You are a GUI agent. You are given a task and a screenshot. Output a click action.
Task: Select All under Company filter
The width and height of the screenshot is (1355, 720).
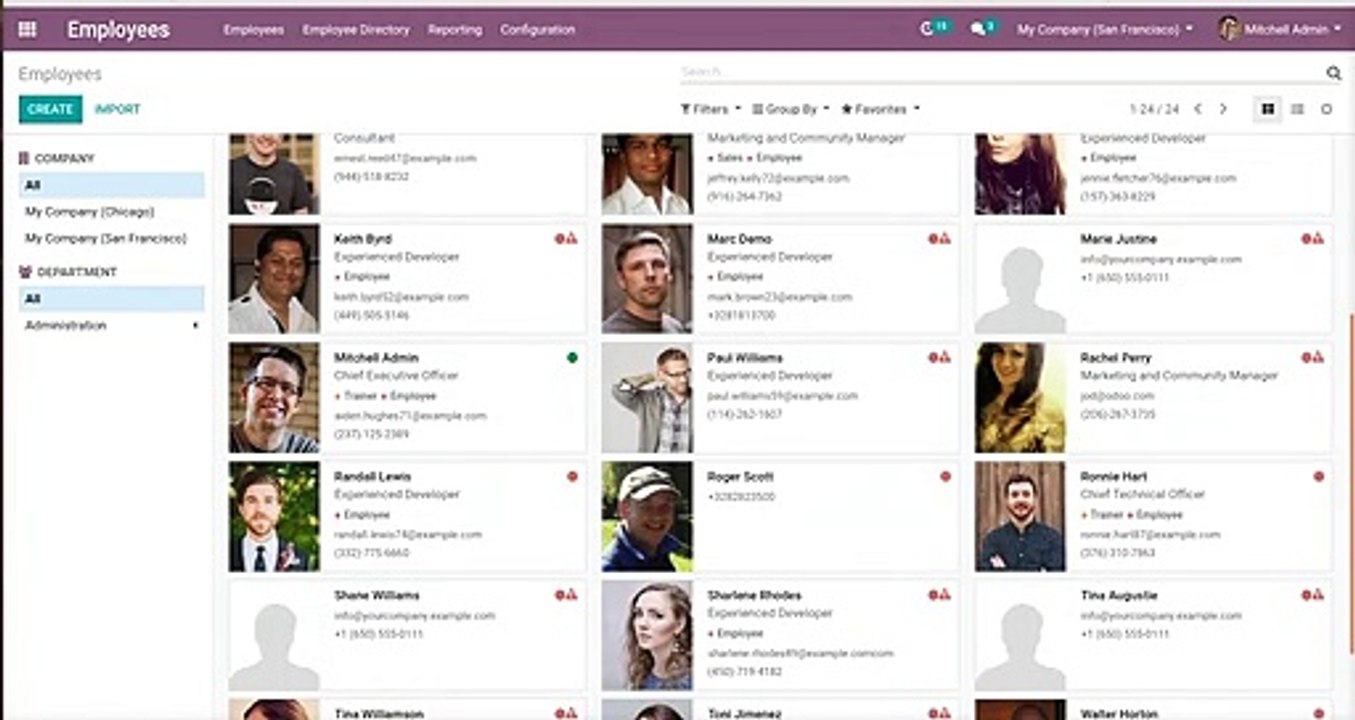tap(111, 185)
